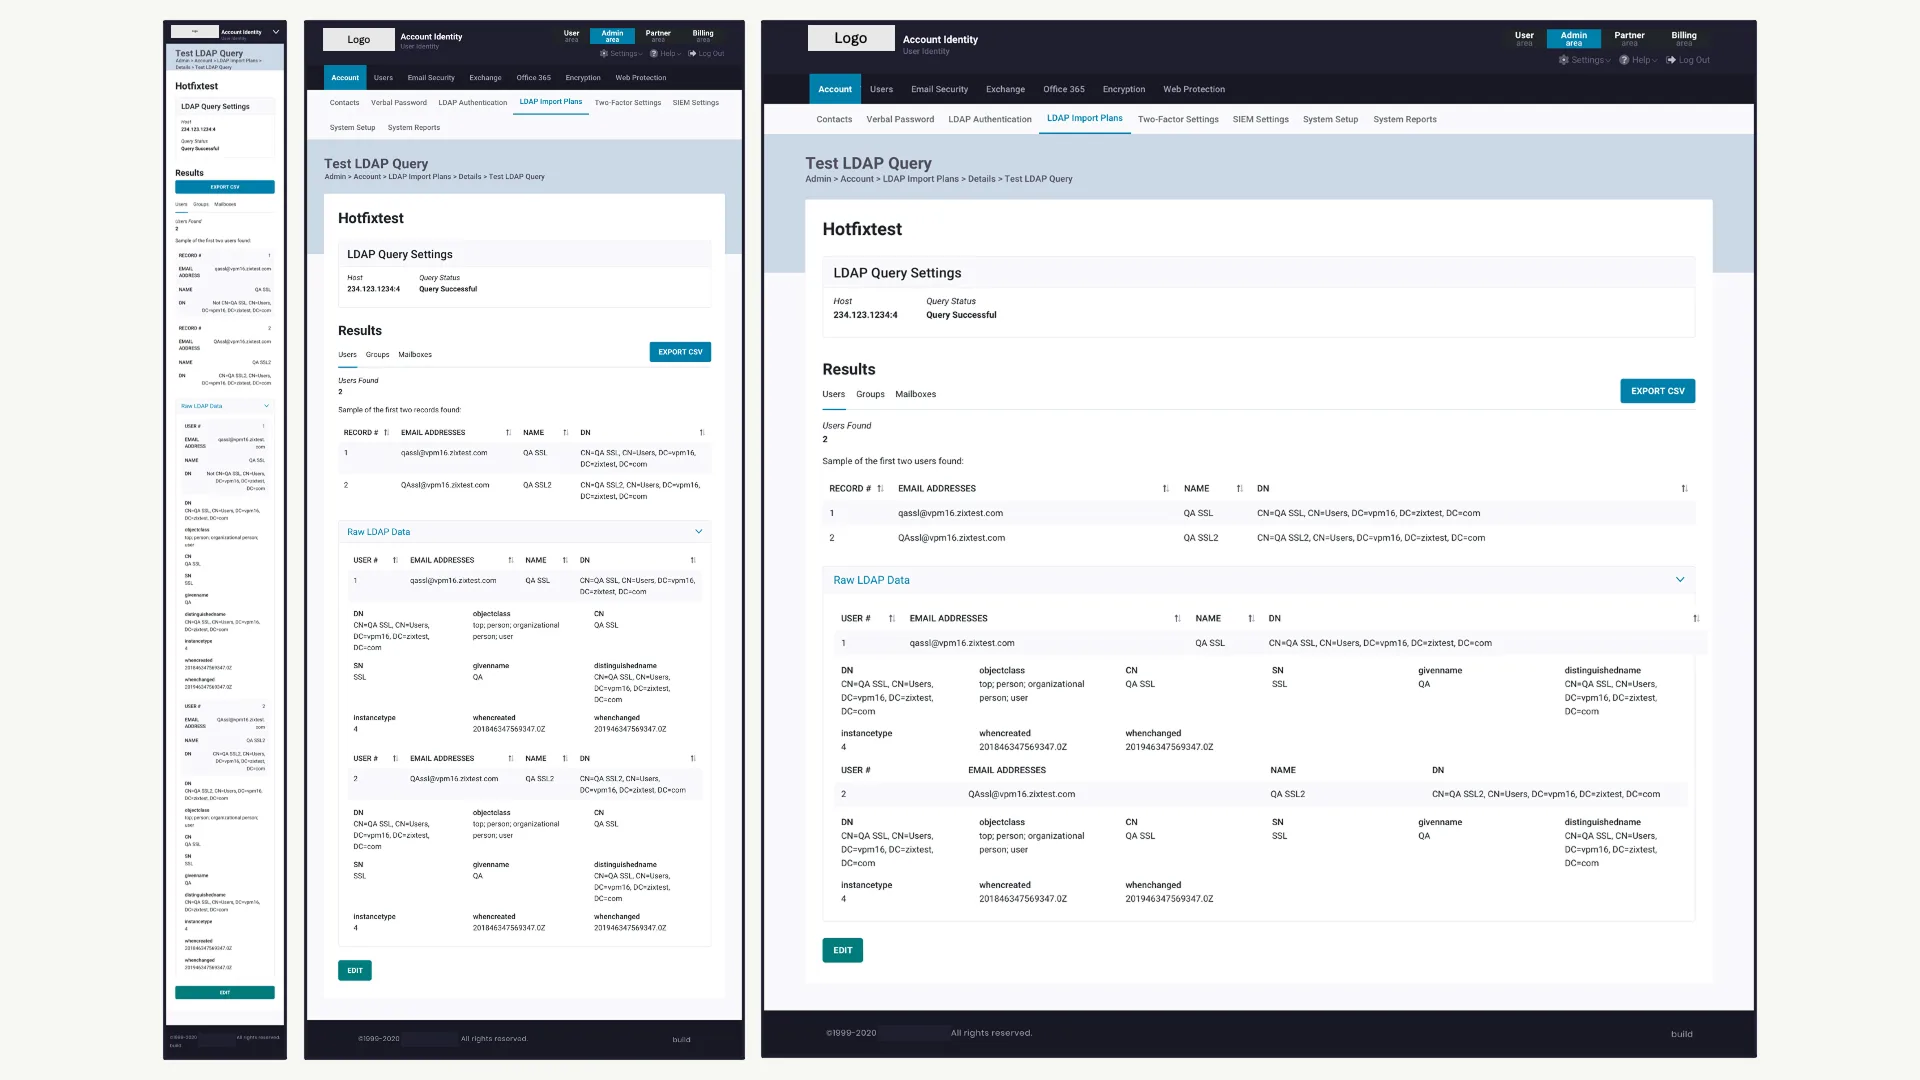Open Exchange tab in desktop main navigation
Screen dimensions: 1920x1080
coord(1005,89)
